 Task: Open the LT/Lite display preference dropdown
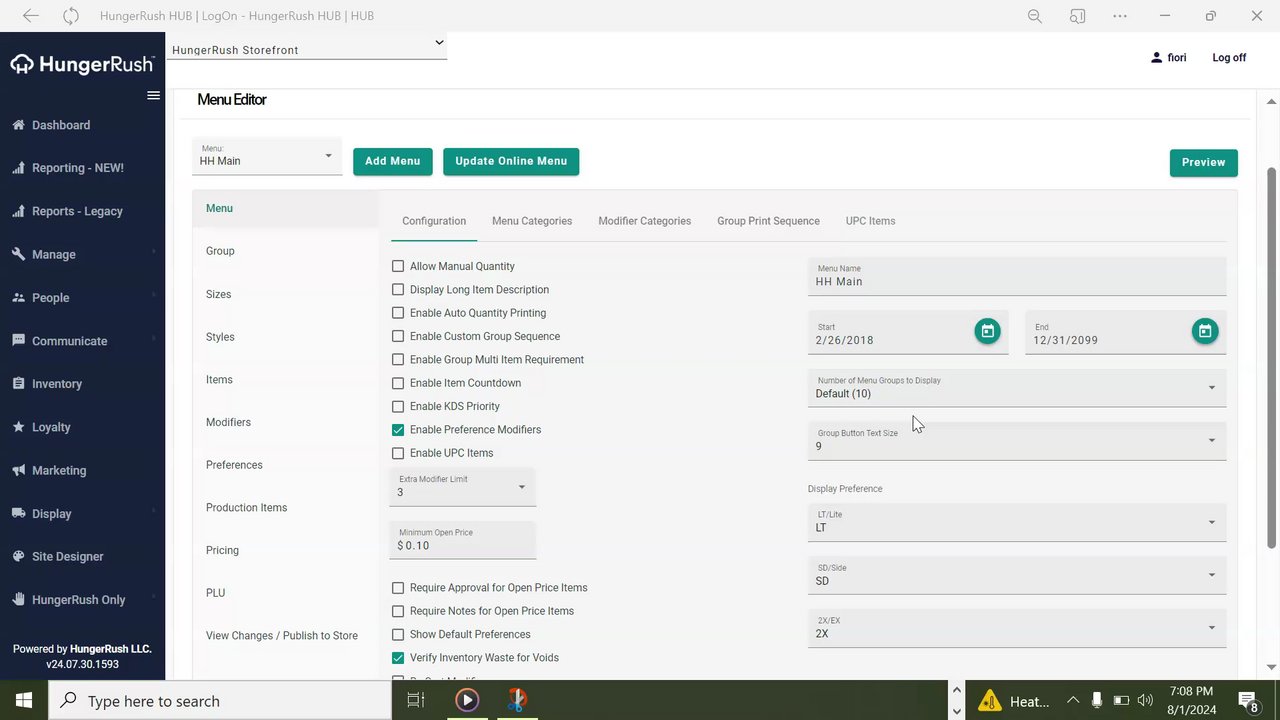pos(1017,522)
